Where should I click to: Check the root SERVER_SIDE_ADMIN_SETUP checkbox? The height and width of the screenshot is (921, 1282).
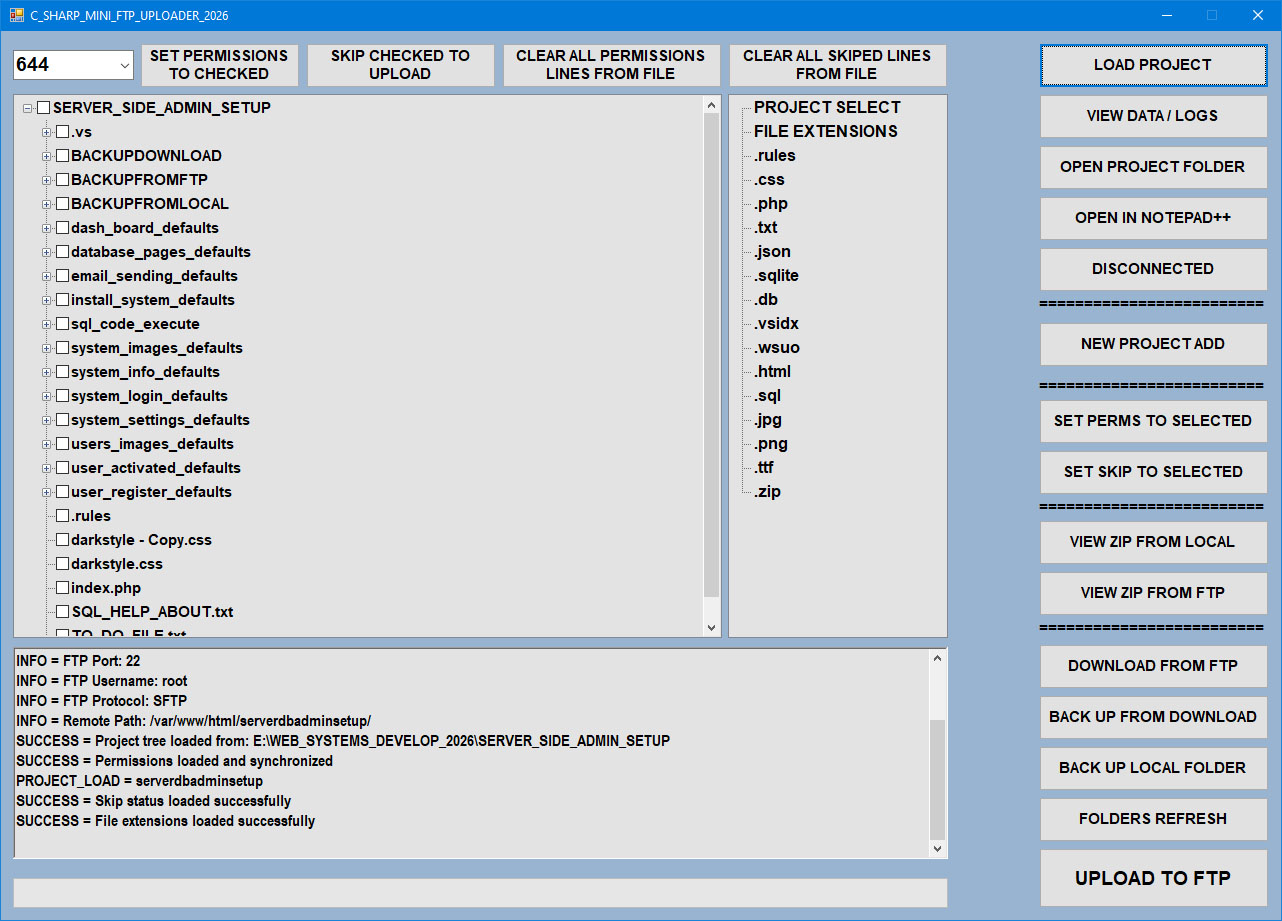tap(45, 108)
